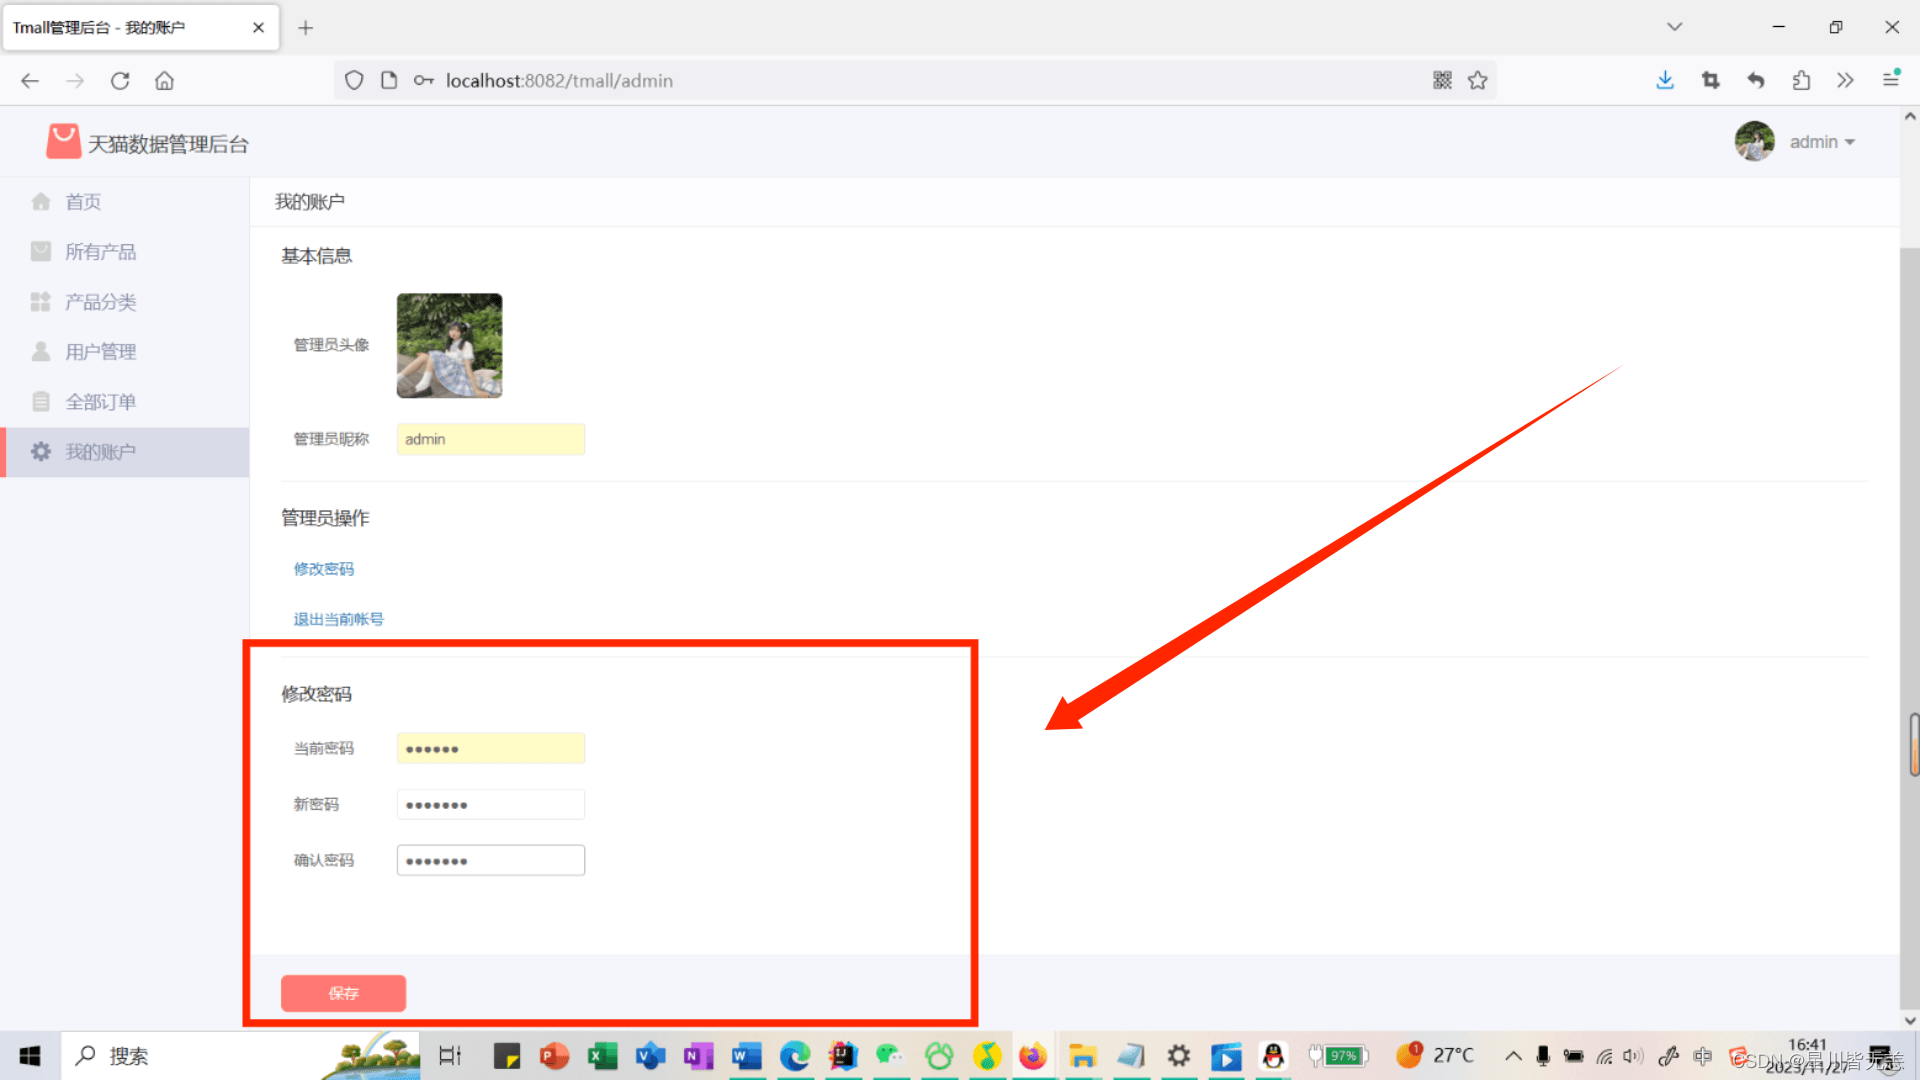Viewport: 1920px width, 1080px height.
Task: Open Settings gear on taskbar
Action: pyautogui.click(x=1179, y=1056)
